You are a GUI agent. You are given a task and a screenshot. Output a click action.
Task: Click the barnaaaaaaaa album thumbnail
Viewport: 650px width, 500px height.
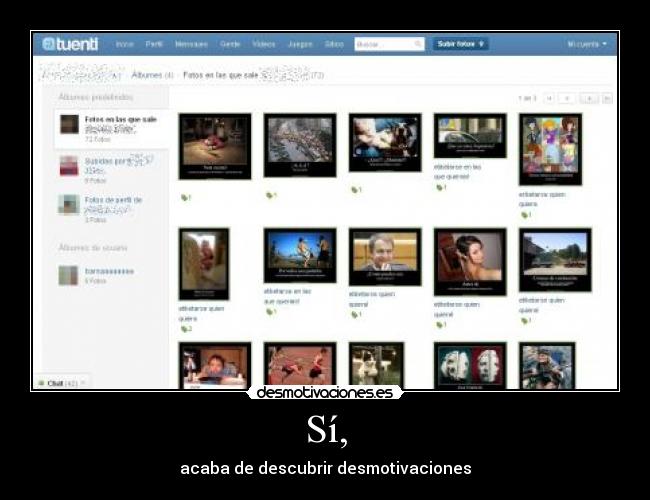pos(68,276)
